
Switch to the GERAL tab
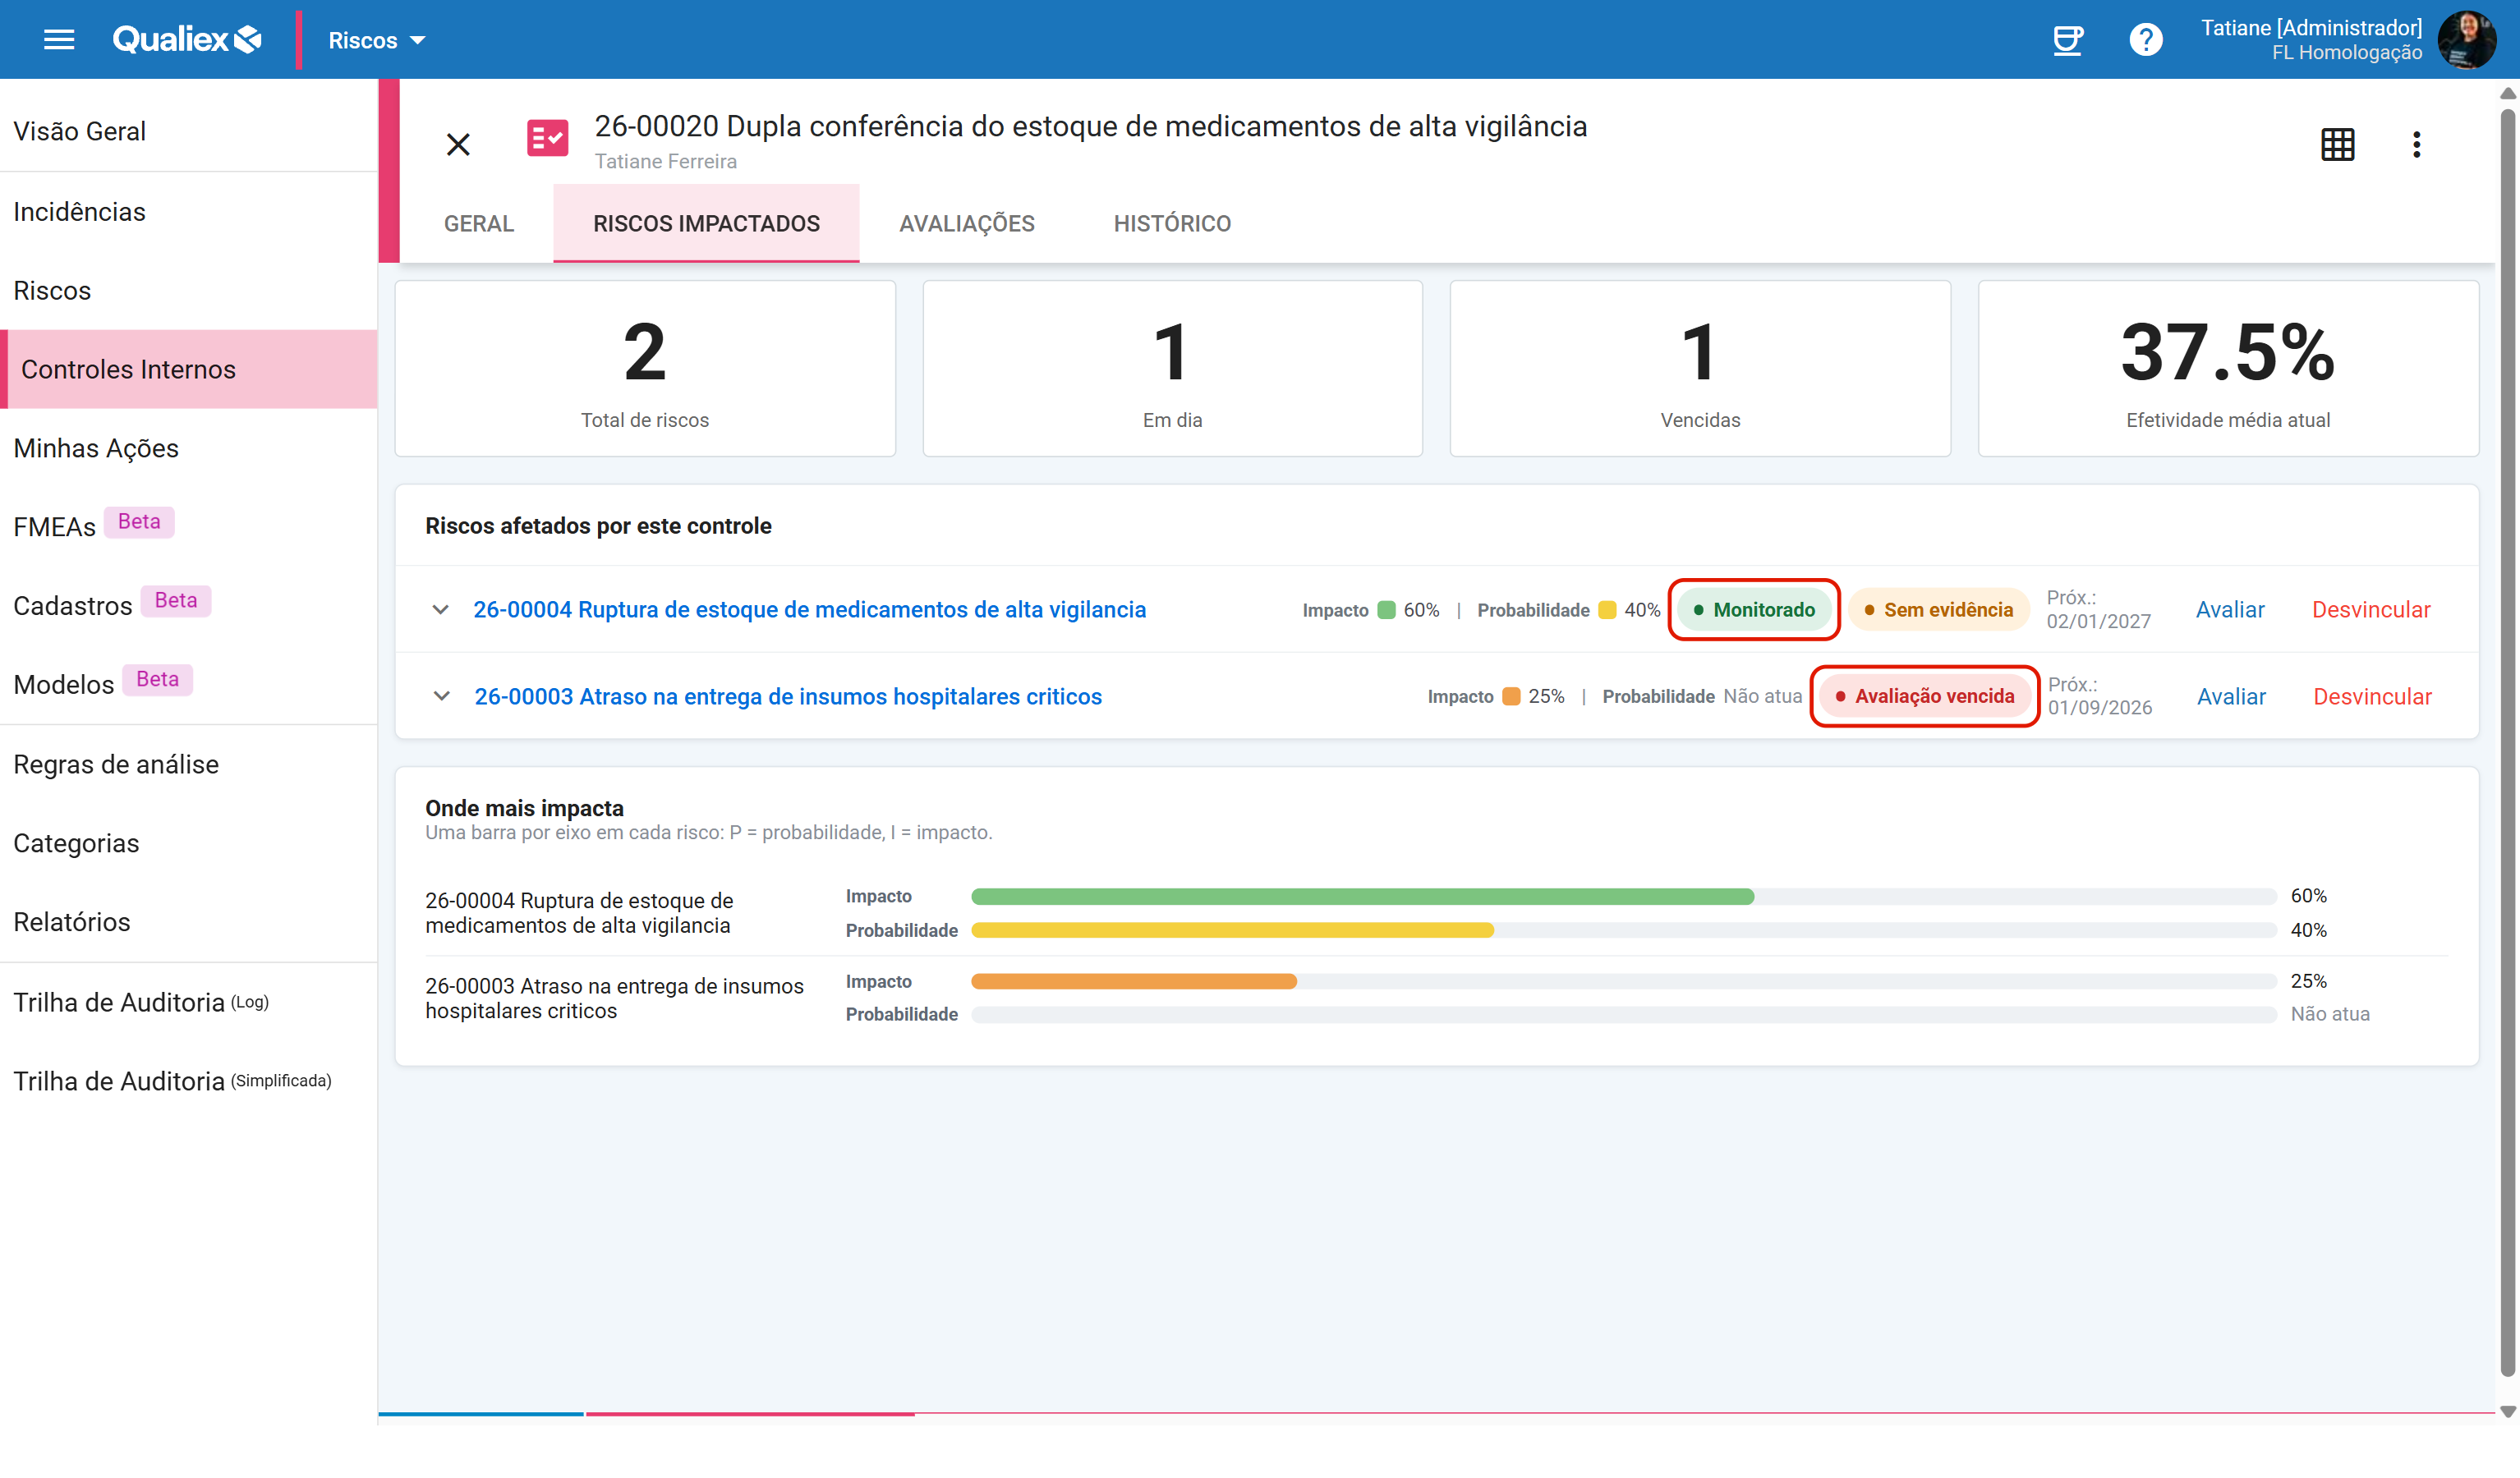(479, 224)
